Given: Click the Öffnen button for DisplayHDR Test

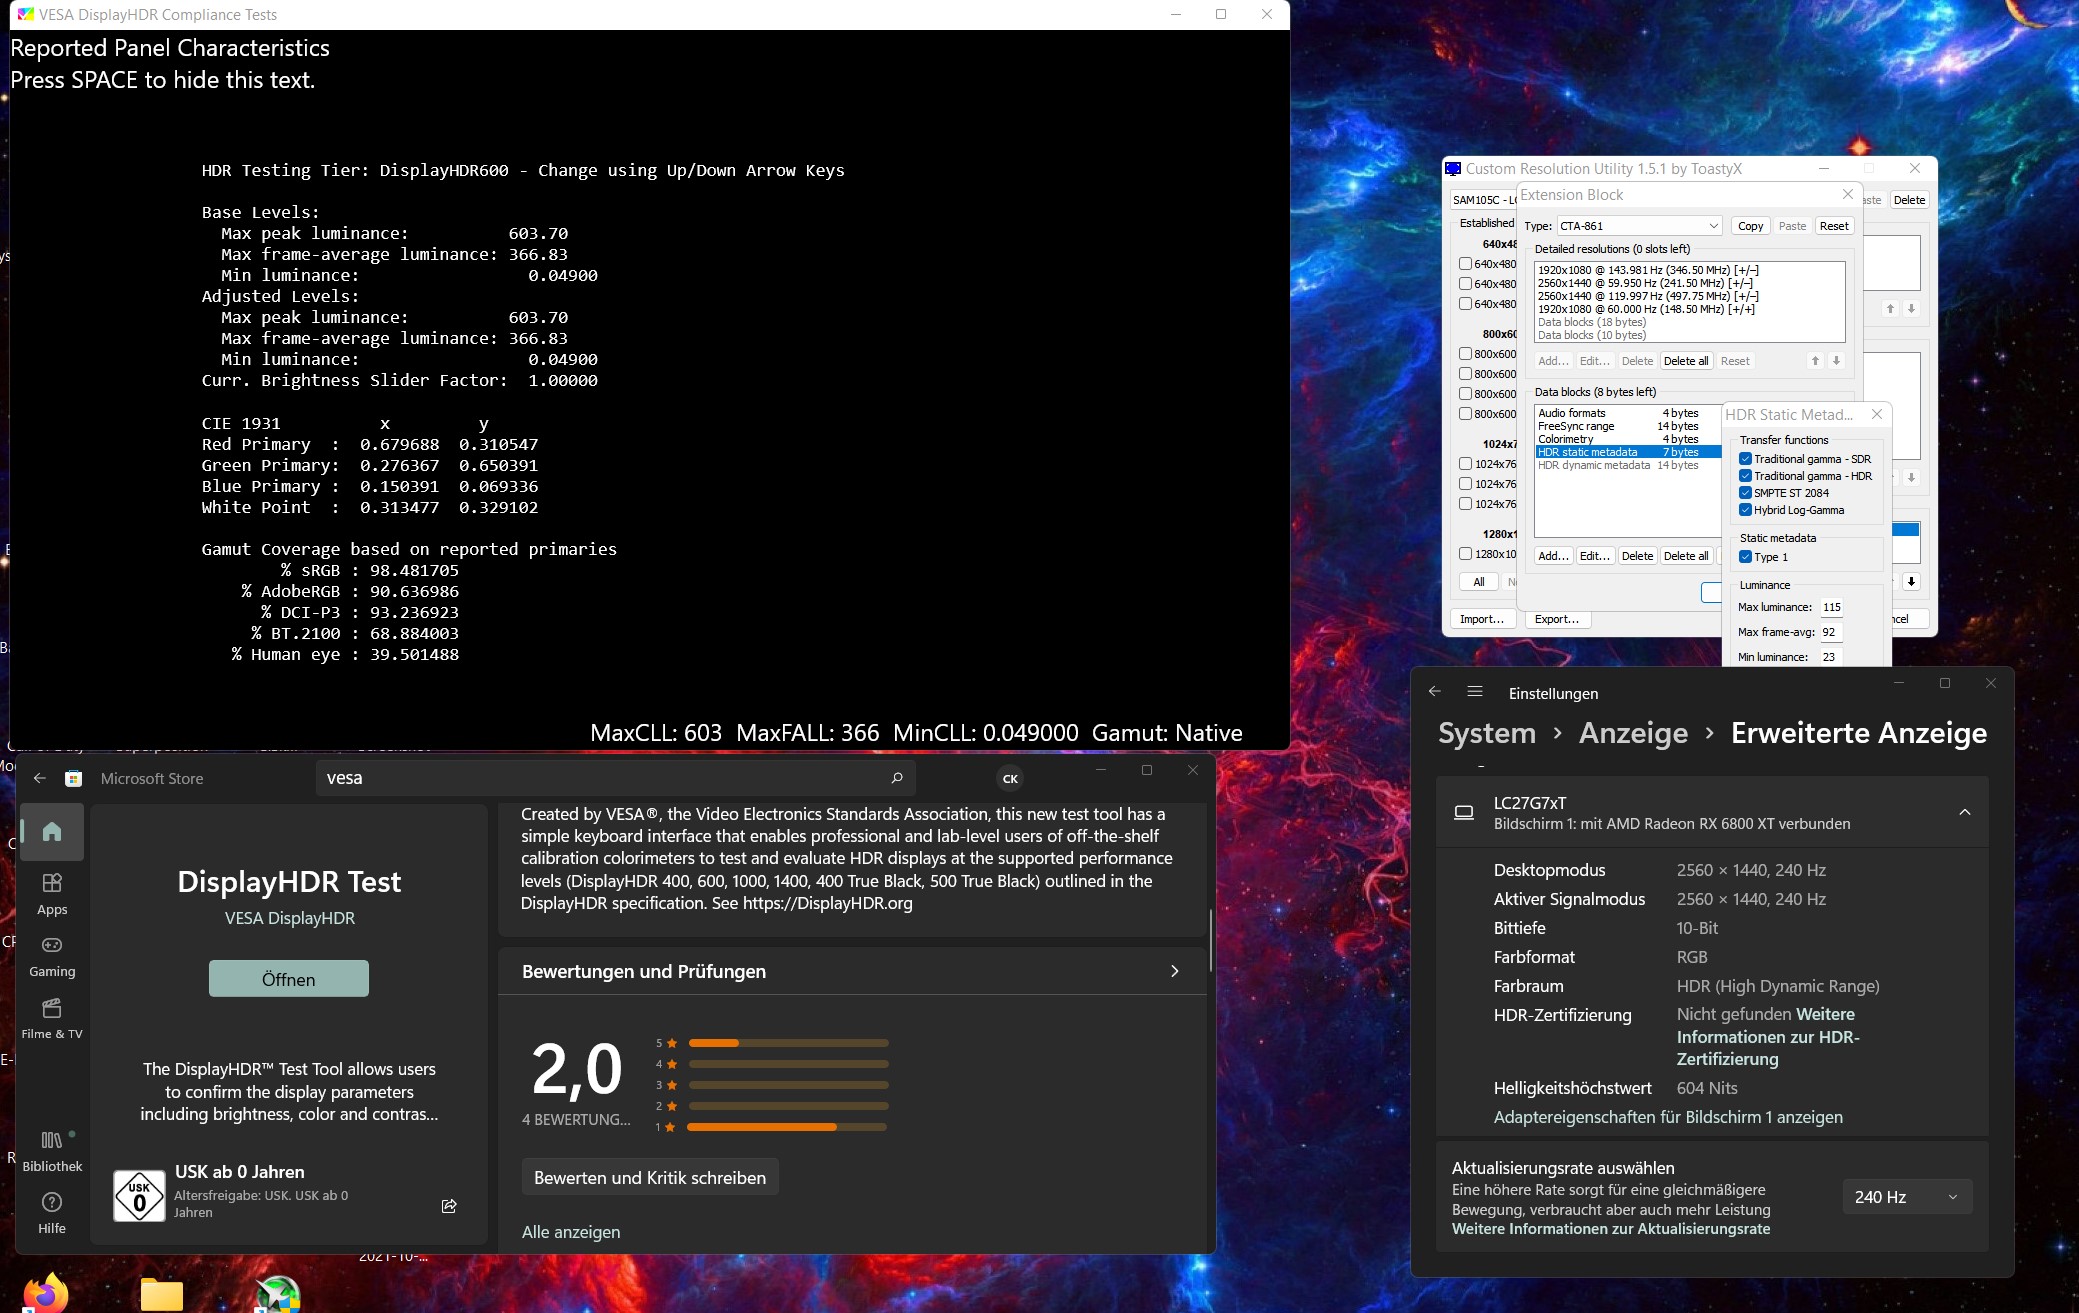Looking at the screenshot, I should (x=288, y=979).
